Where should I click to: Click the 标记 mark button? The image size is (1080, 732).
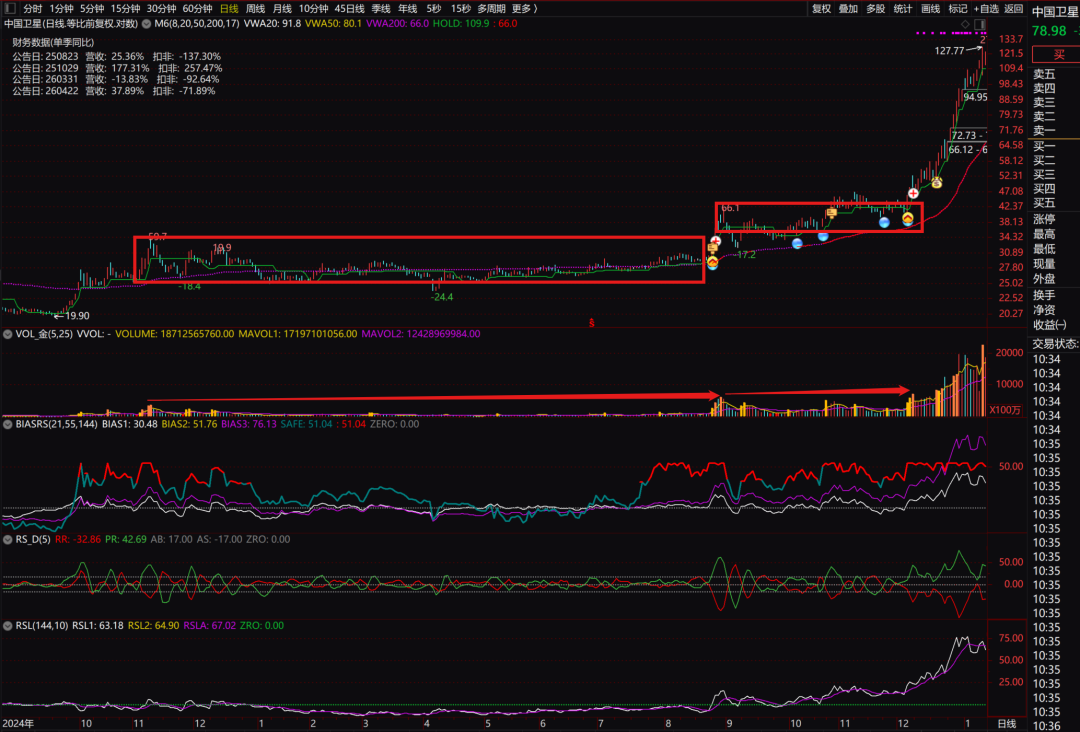(958, 9)
